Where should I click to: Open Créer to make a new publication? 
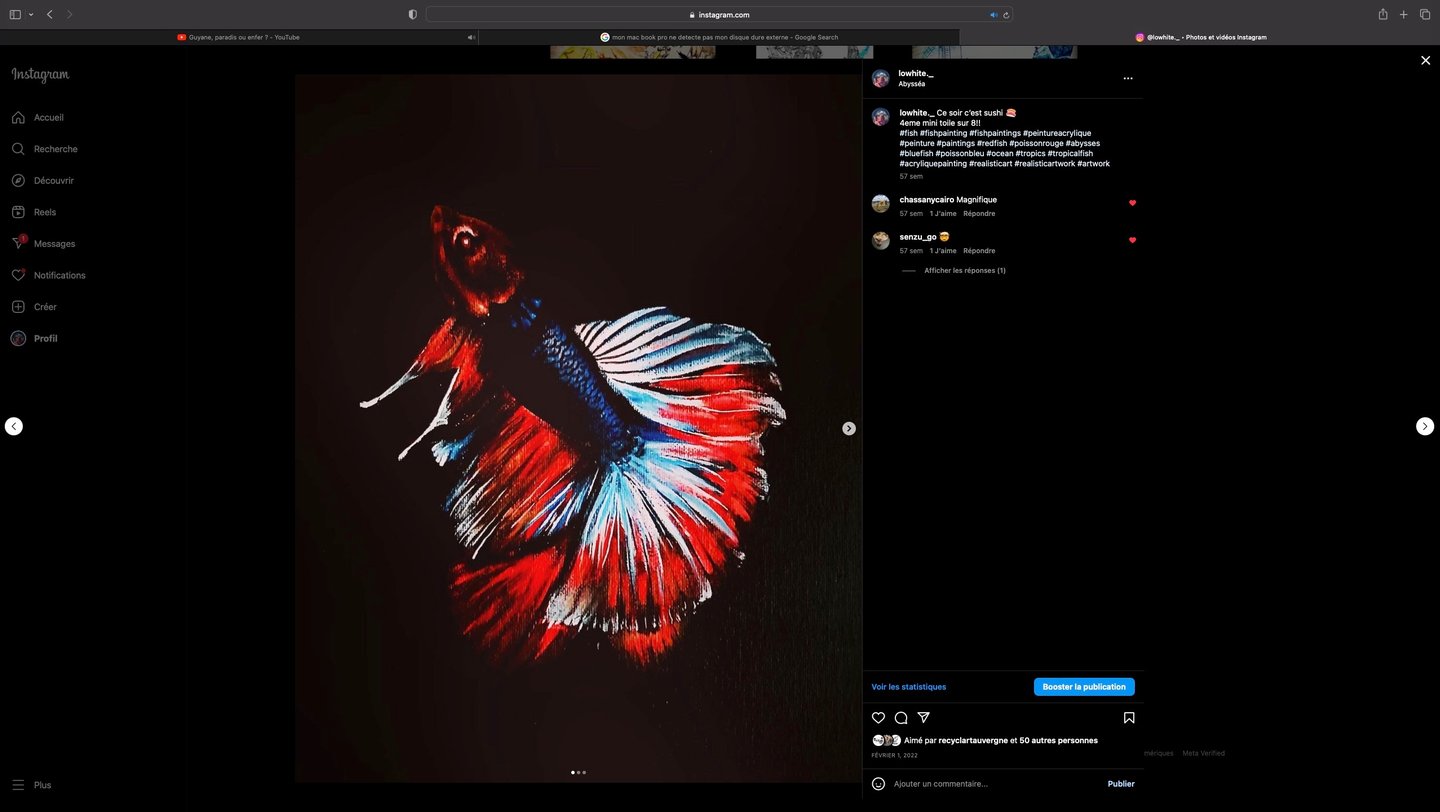click(44, 306)
